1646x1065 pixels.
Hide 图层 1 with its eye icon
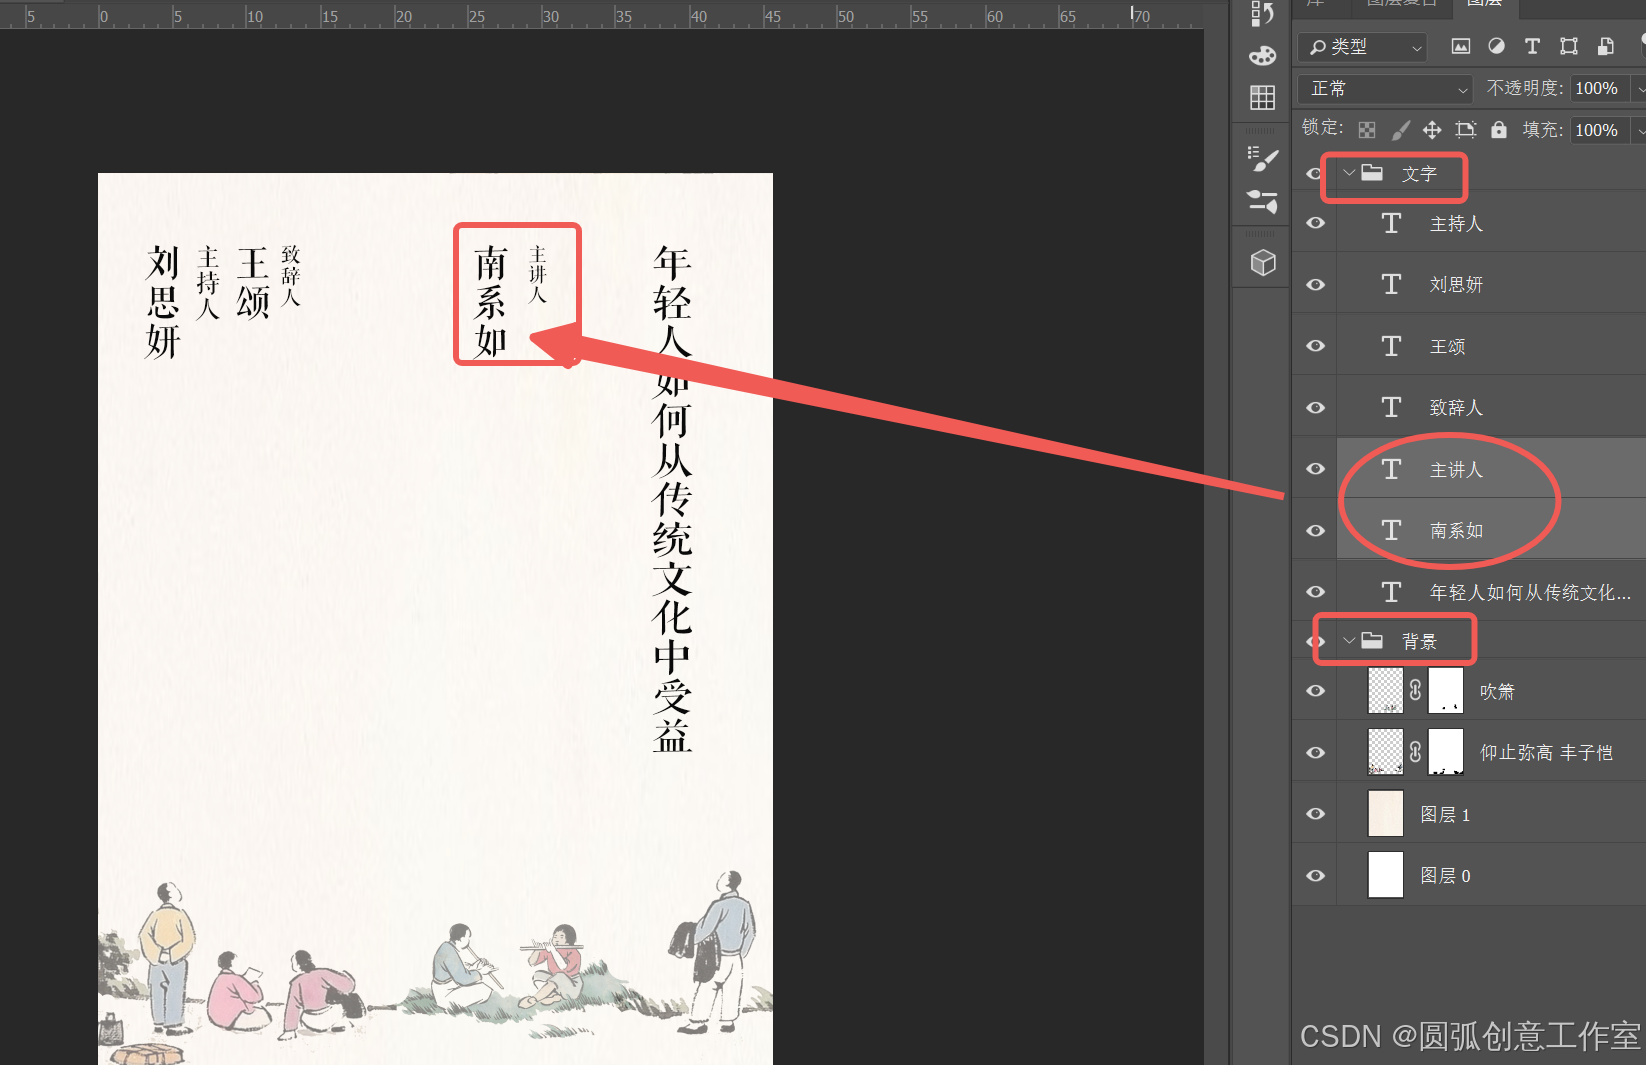1316,814
